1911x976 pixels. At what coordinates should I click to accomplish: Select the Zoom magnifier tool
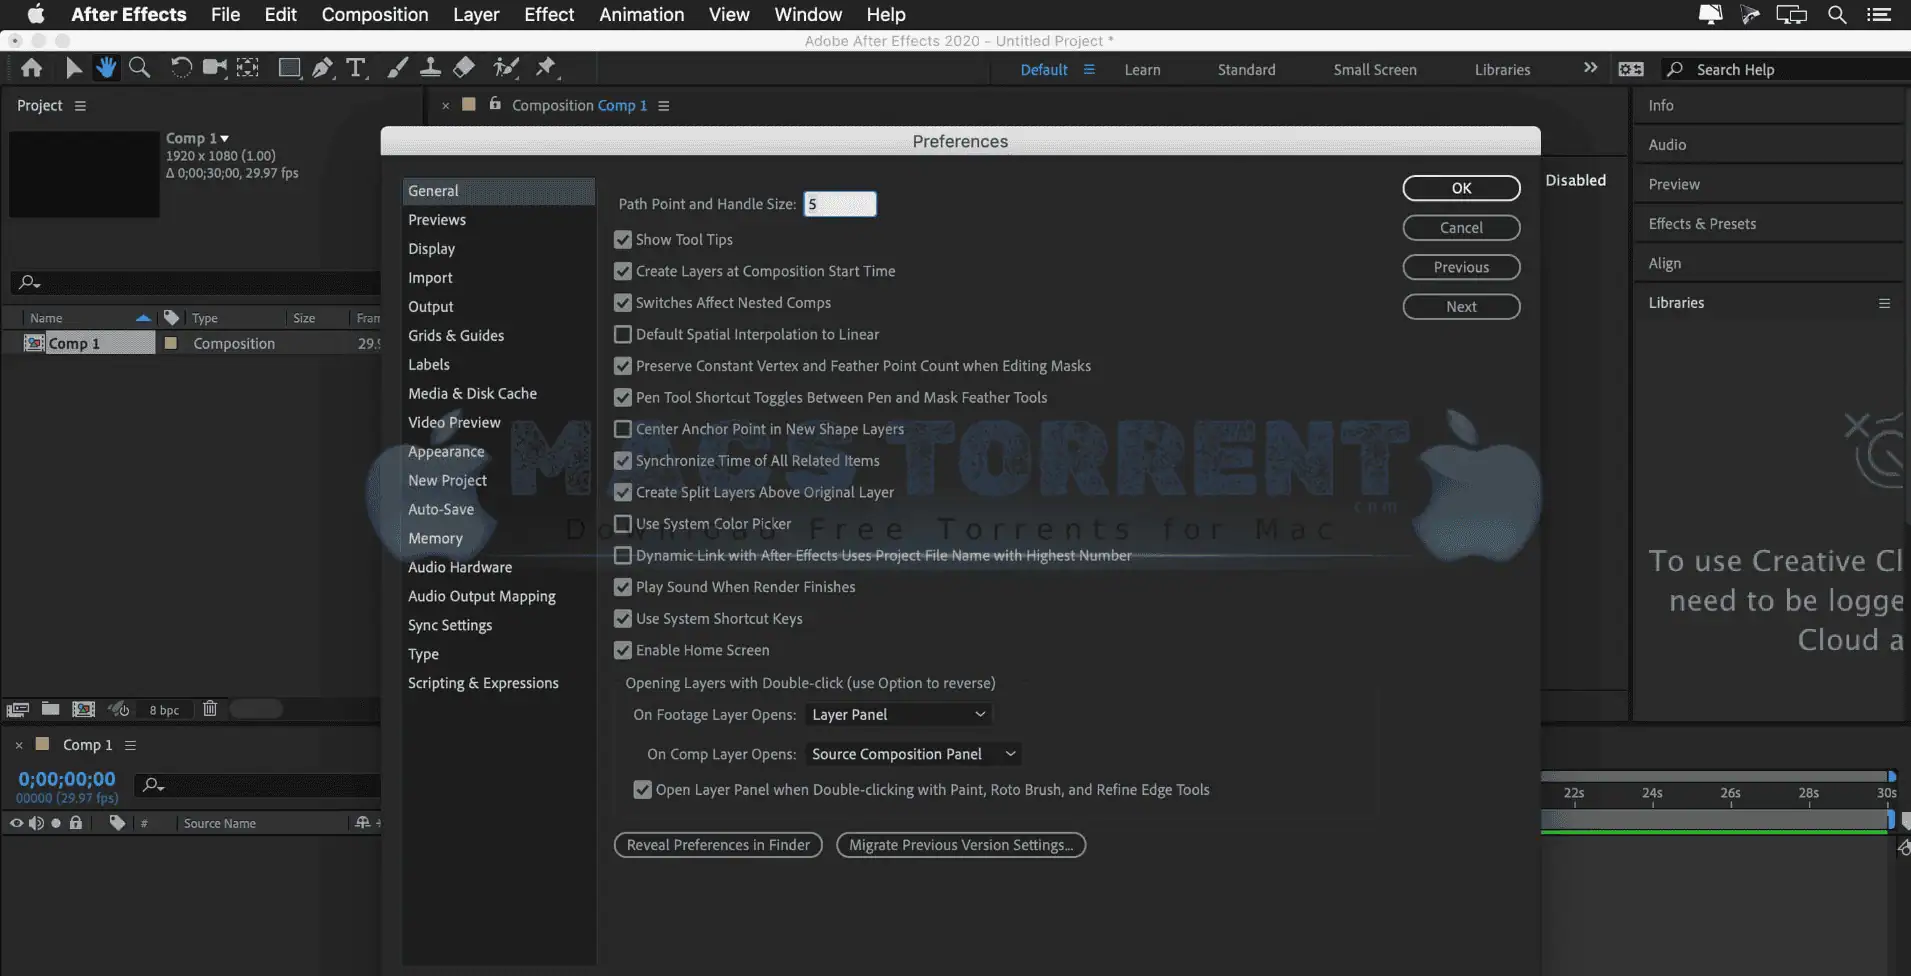pyautogui.click(x=140, y=68)
